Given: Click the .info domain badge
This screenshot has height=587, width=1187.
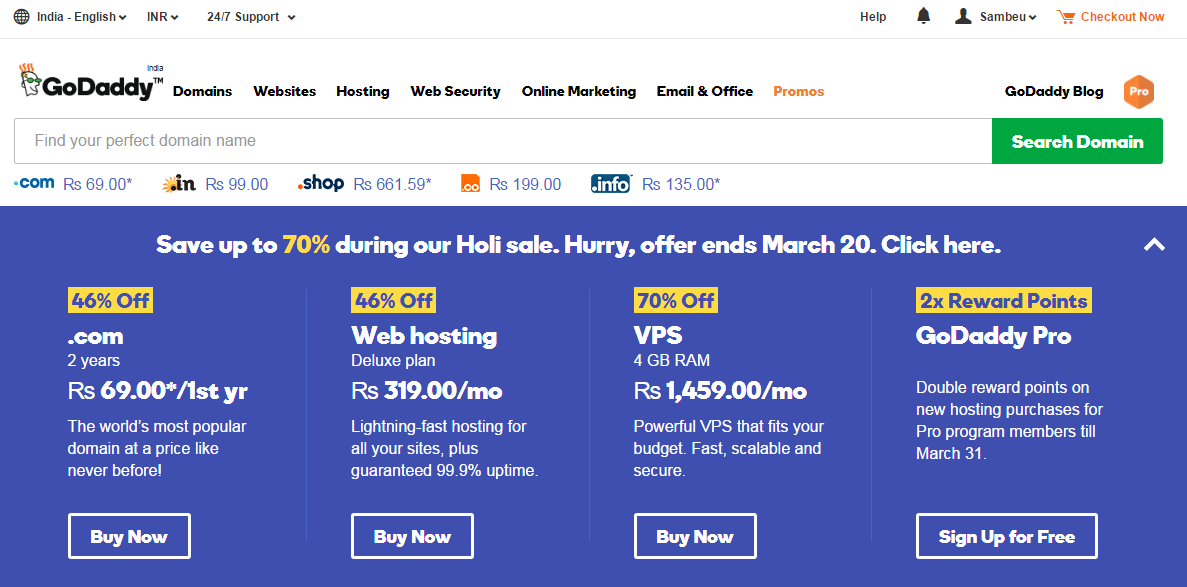Looking at the screenshot, I should pyautogui.click(x=611, y=183).
